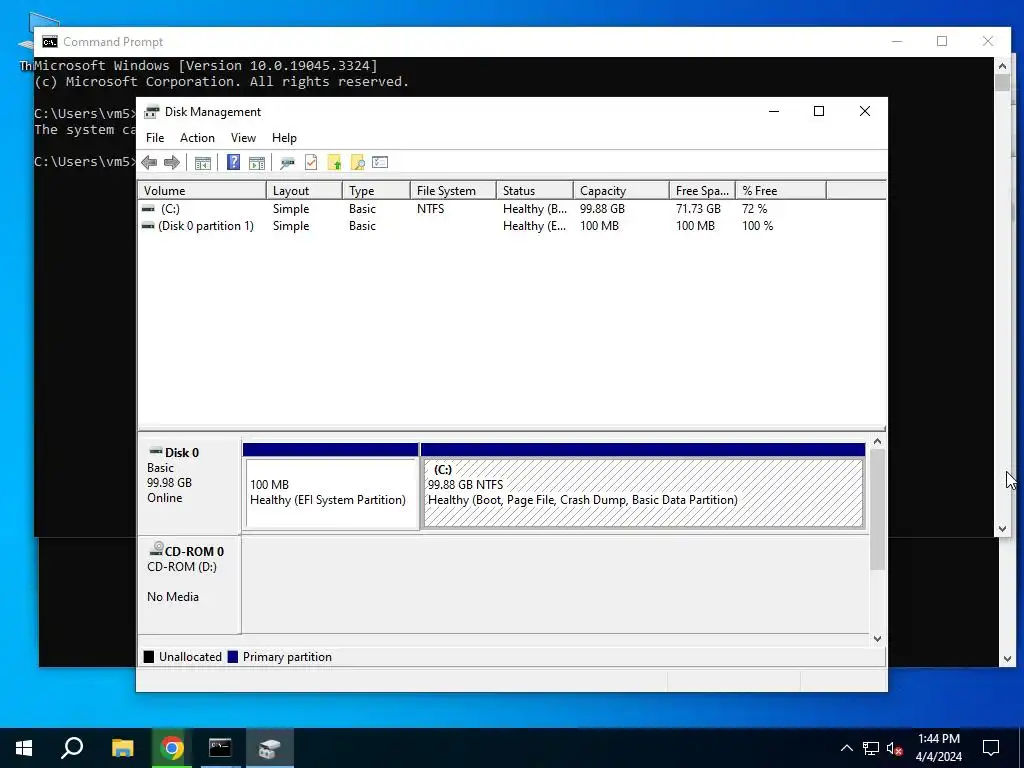Select the 100 MB EFI System Partition block

[331, 492]
